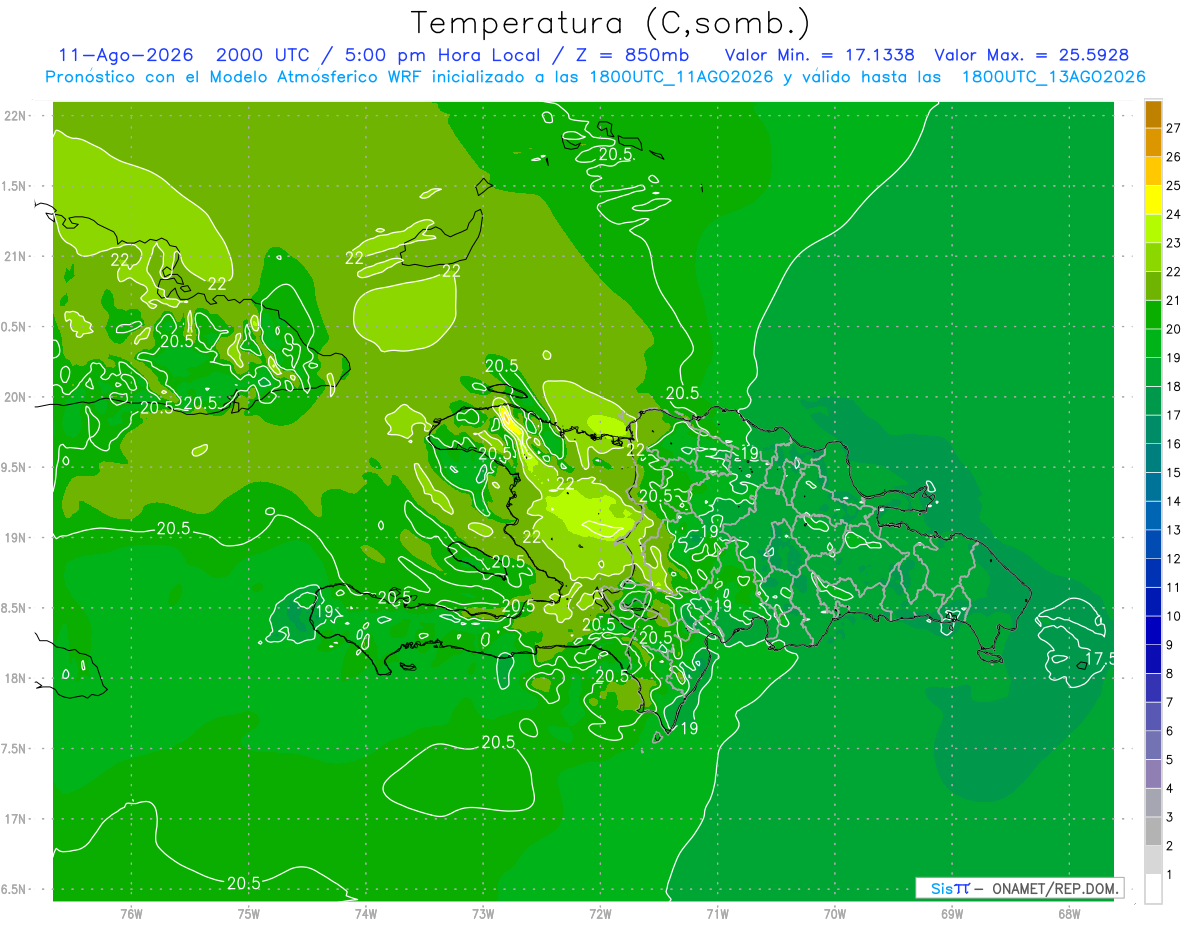This screenshot has width=1200, height=927.
Task: Click the "70W" longitude axis label
Action: click(834, 914)
